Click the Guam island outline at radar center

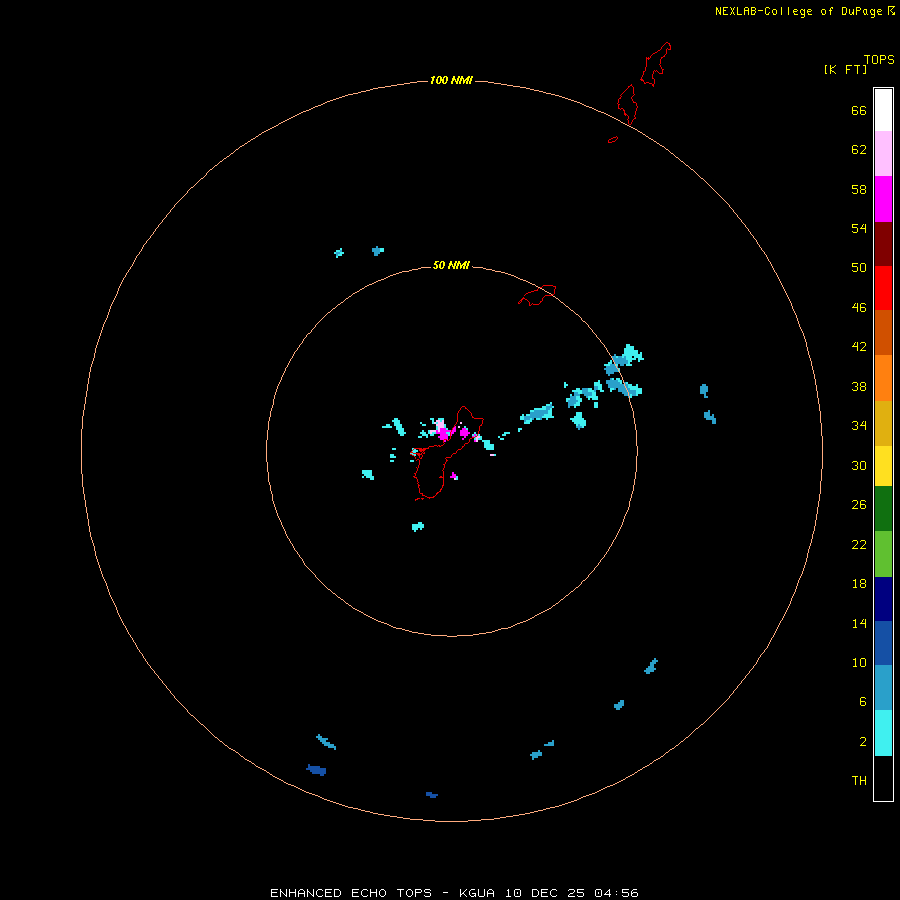pos(448,453)
